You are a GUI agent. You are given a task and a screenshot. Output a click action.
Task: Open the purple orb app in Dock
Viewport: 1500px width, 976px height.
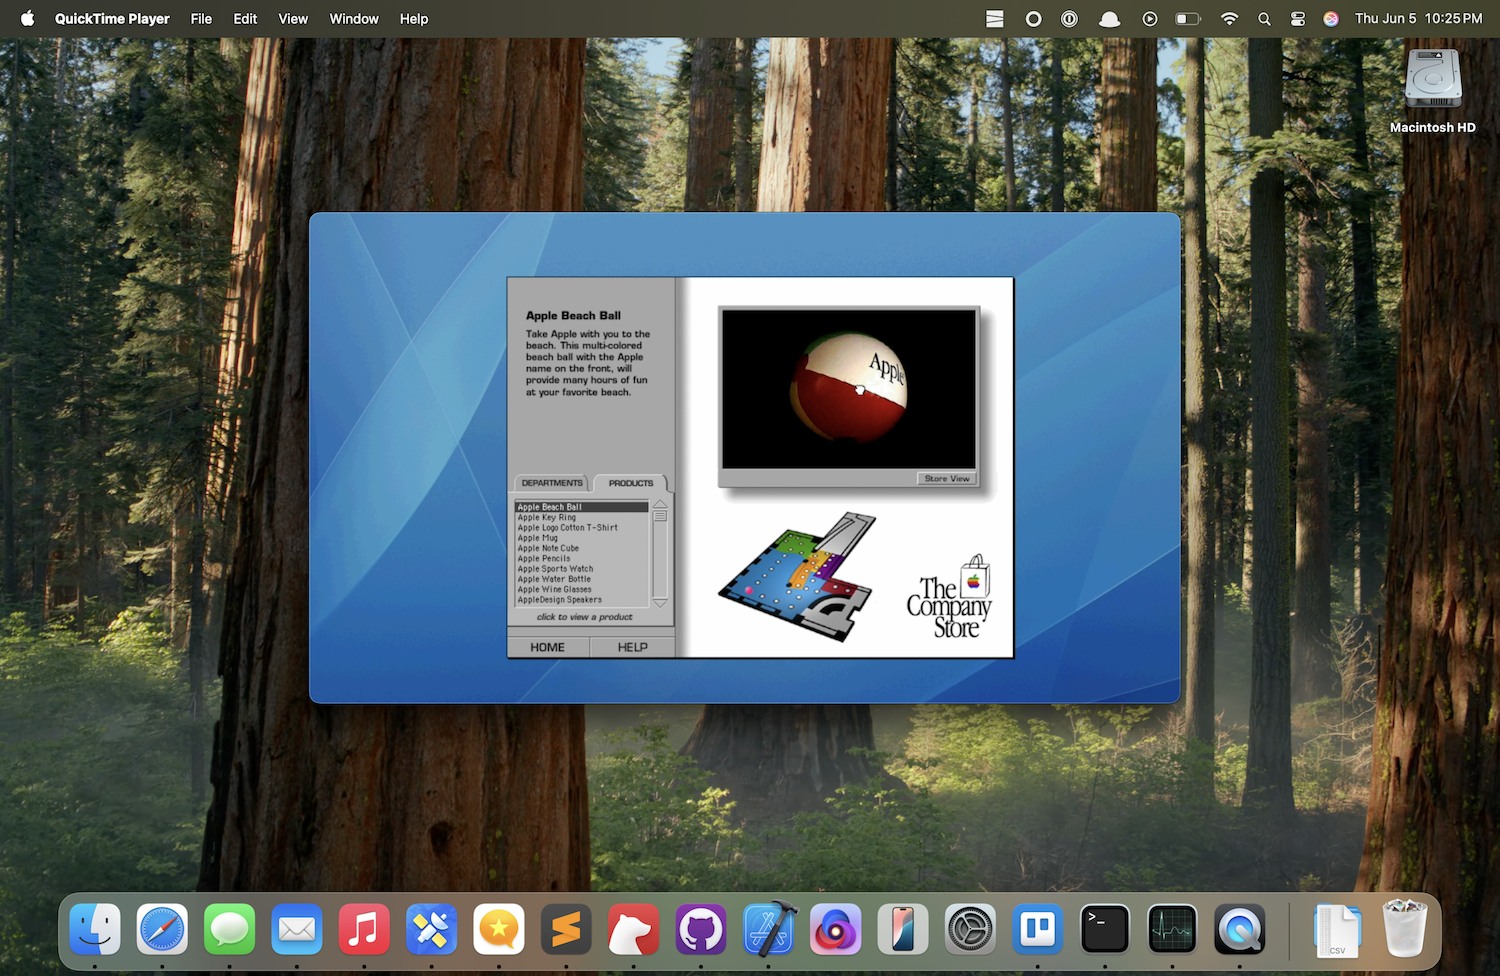[835, 929]
